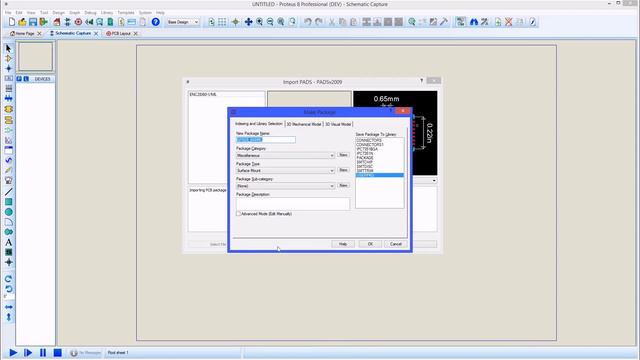Click the red X Remove Sheet icon
The image size is (640, 360).
pos(509,22)
